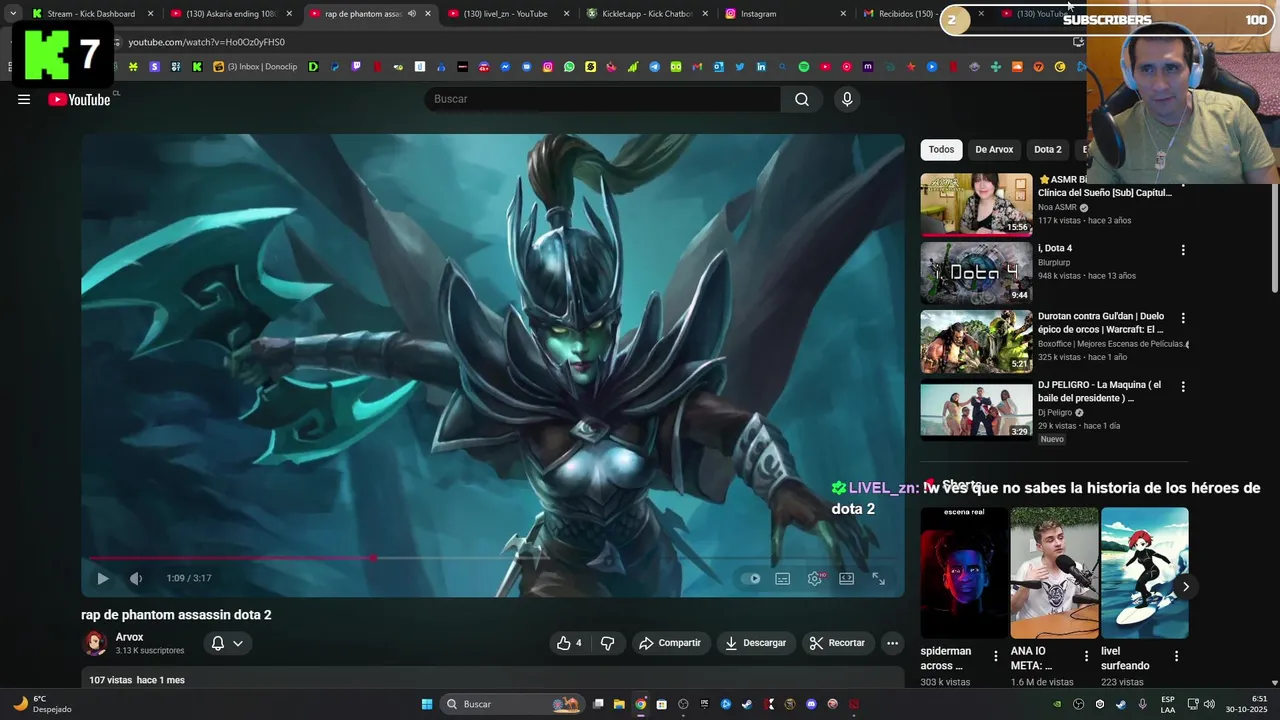The width and height of the screenshot is (1280, 720).
Task: Go to the YouTube home logo
Action: pos(79,99)
